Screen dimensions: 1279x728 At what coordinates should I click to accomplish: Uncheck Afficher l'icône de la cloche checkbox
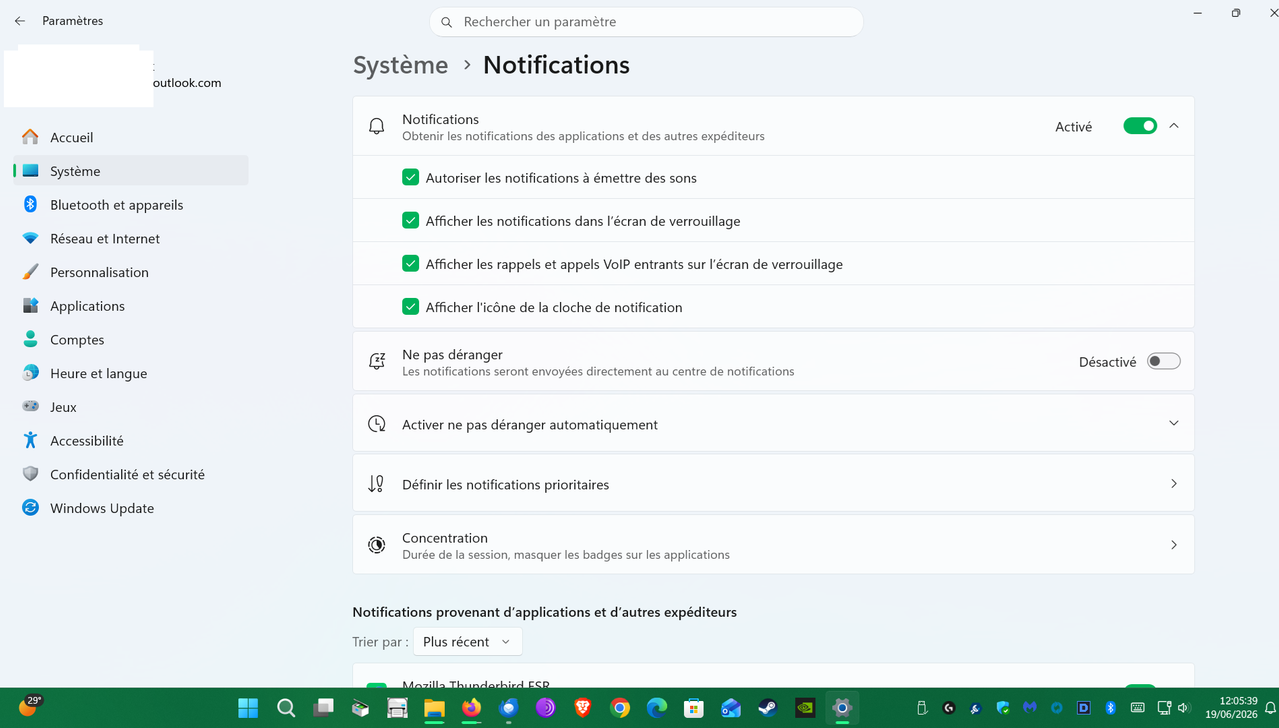(410, 307)
